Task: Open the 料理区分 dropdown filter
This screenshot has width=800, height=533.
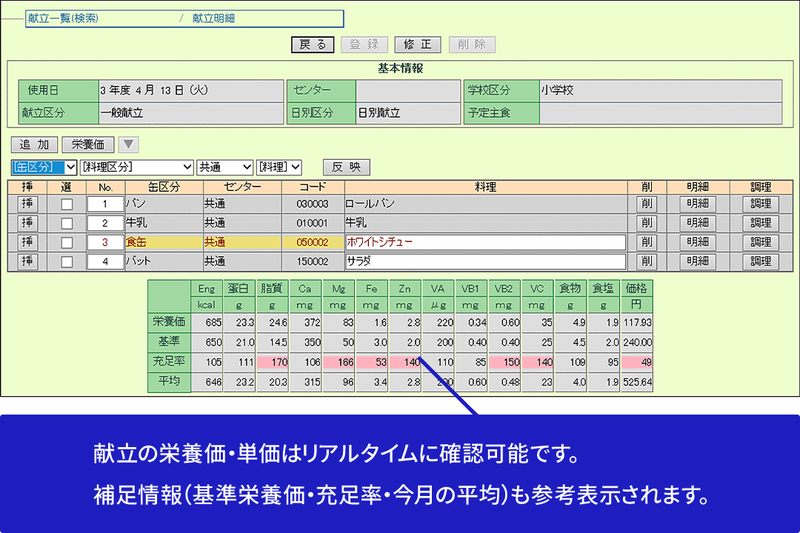Action: point(137,167)
